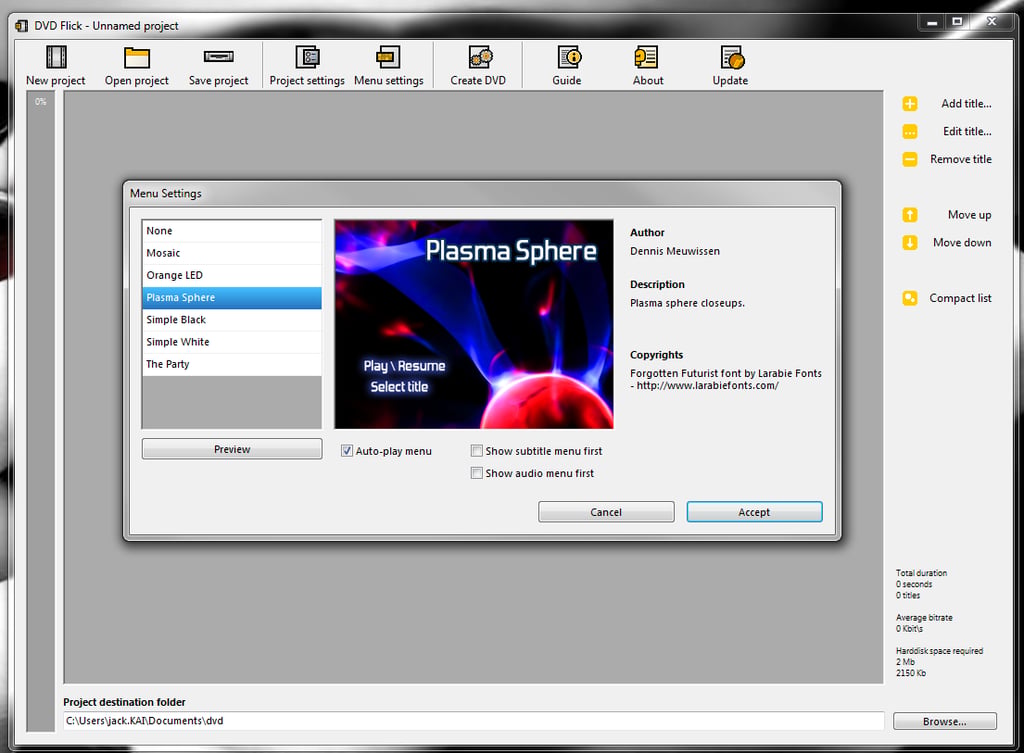Viewport: 1024px width, 753px height.
Task: Click the Plasma Sphere preview image
Action: click(x=474, y=325)
